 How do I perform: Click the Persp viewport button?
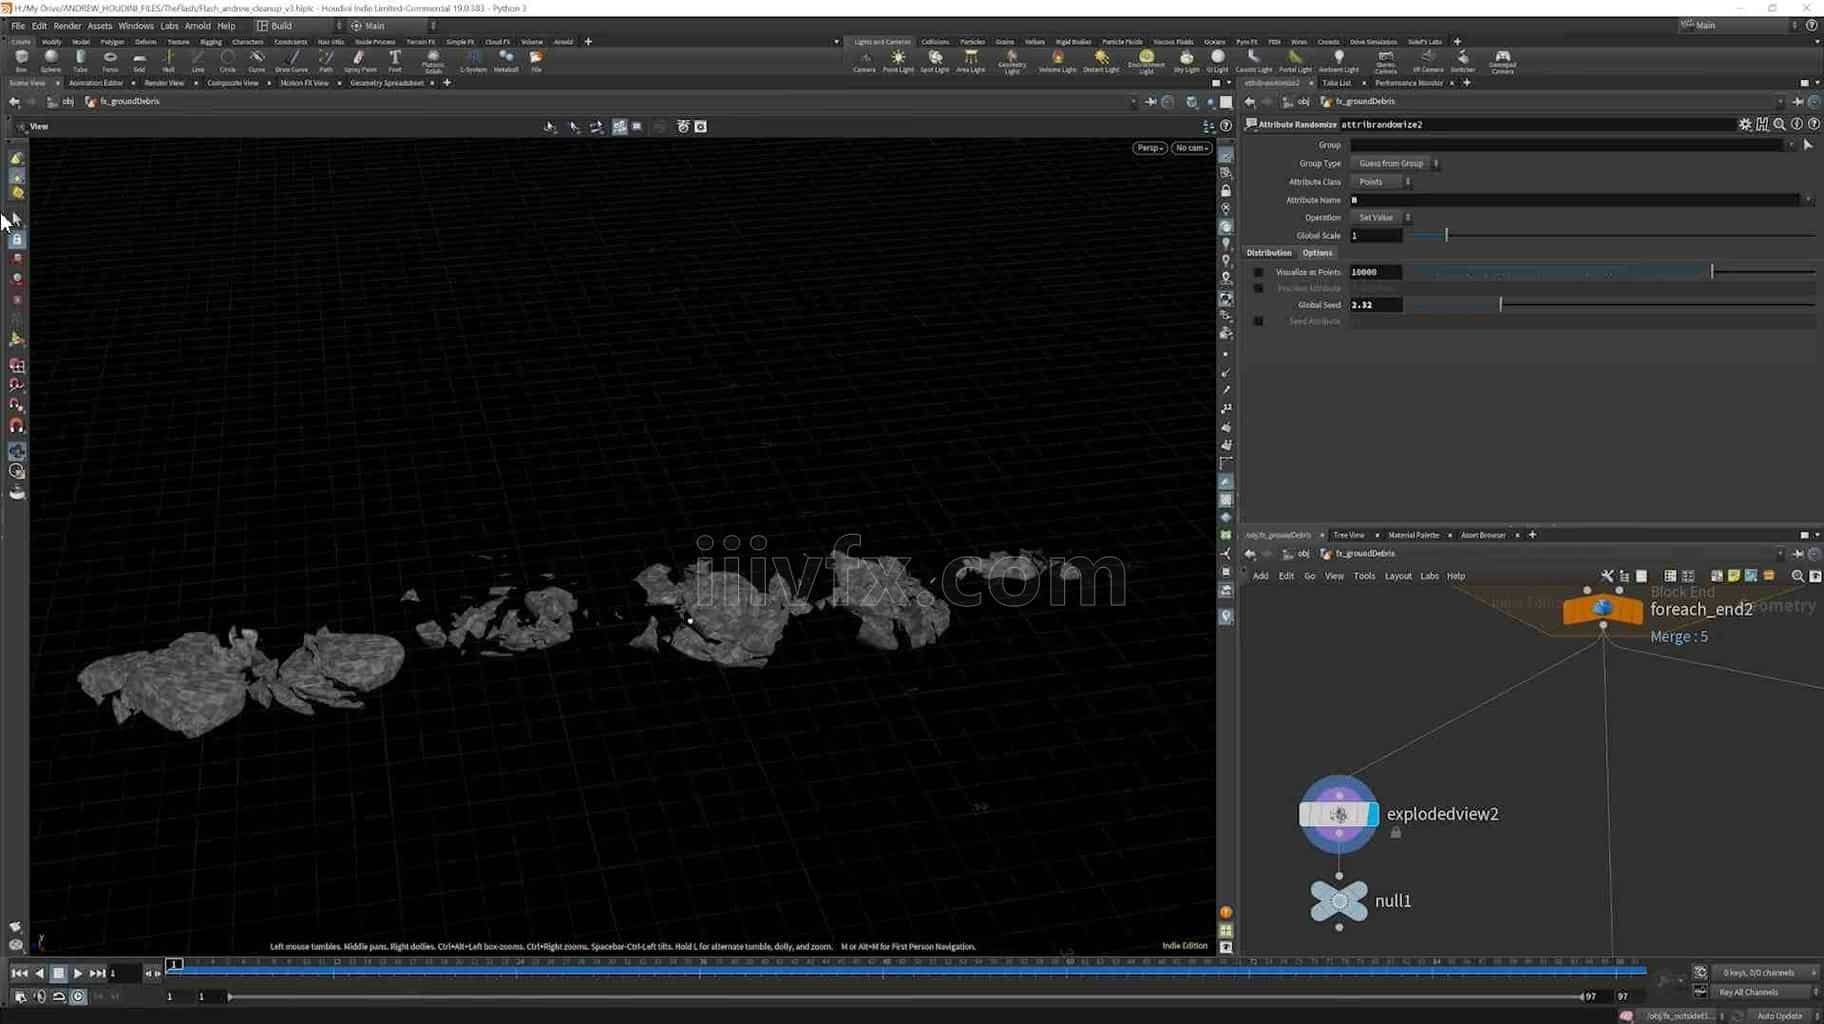[1149, 148]
